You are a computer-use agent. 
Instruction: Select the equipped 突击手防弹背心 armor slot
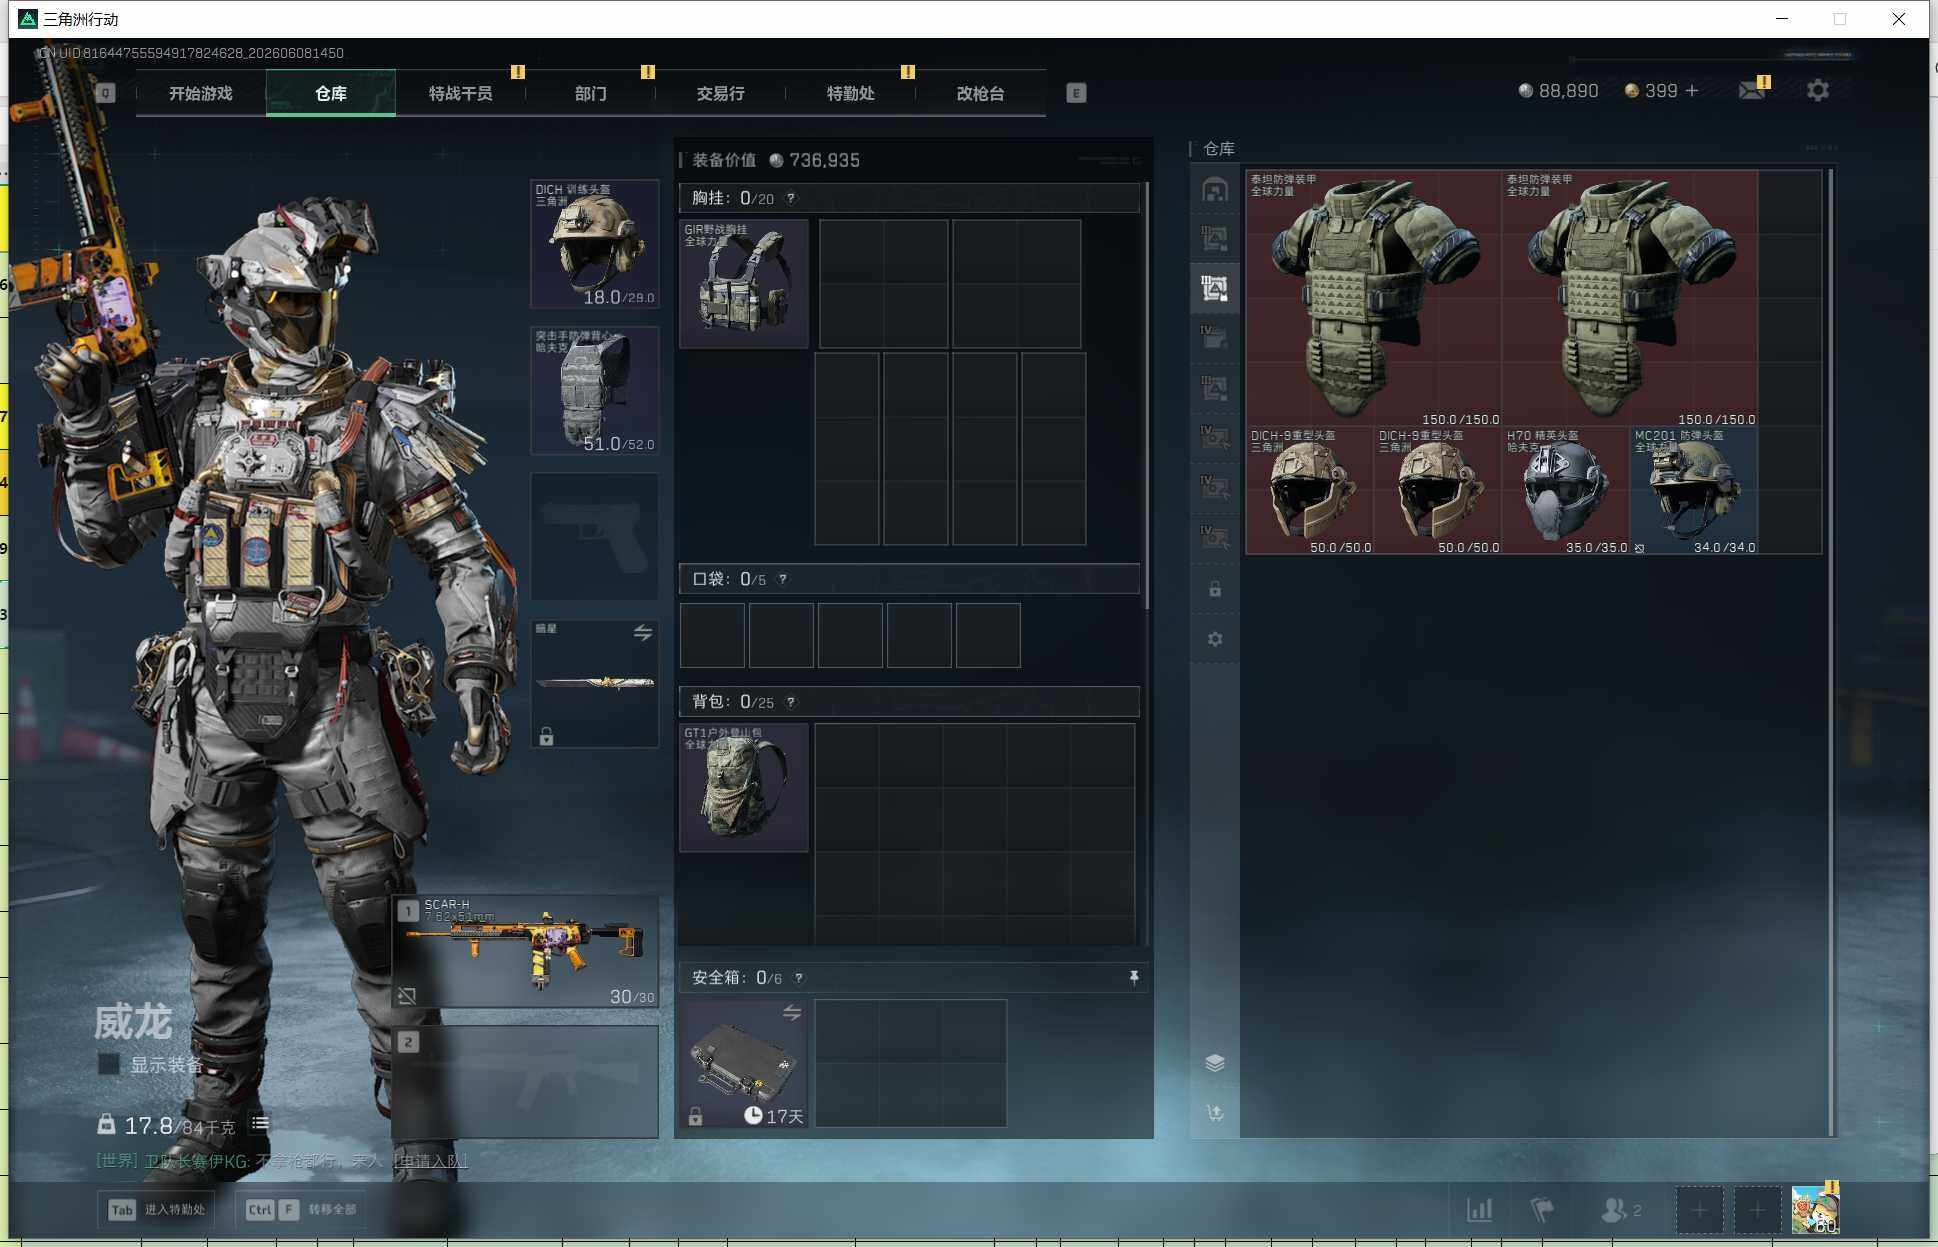click(x=595, y=391)
